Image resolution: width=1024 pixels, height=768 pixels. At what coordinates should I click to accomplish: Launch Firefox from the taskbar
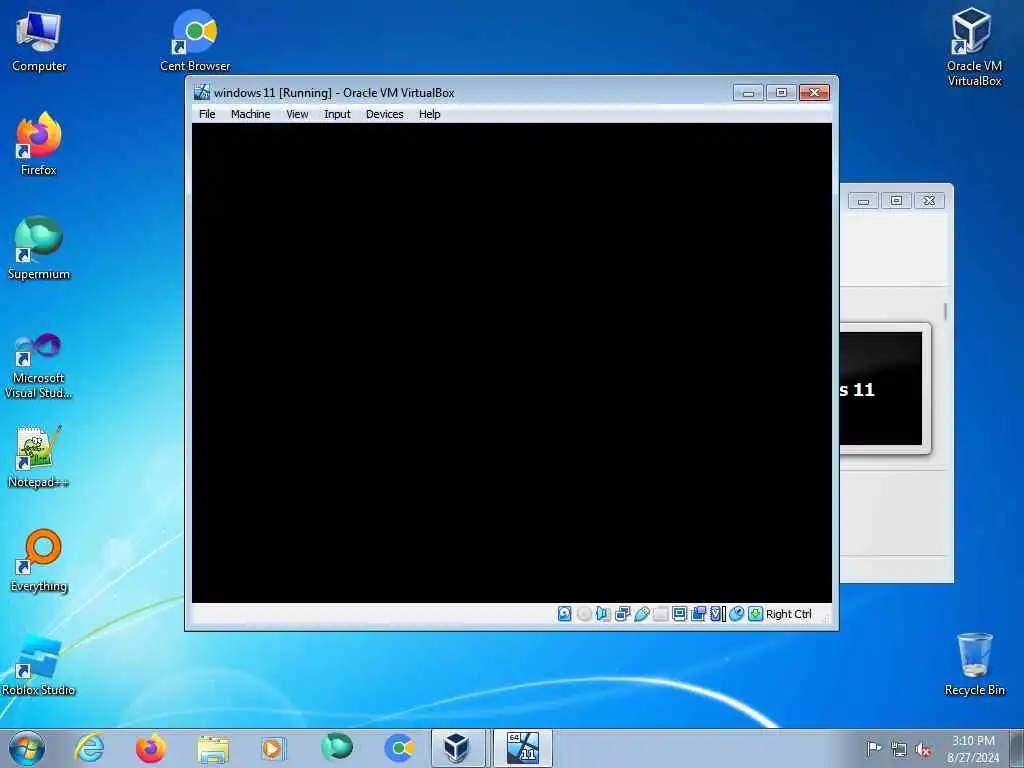(151, 748)
